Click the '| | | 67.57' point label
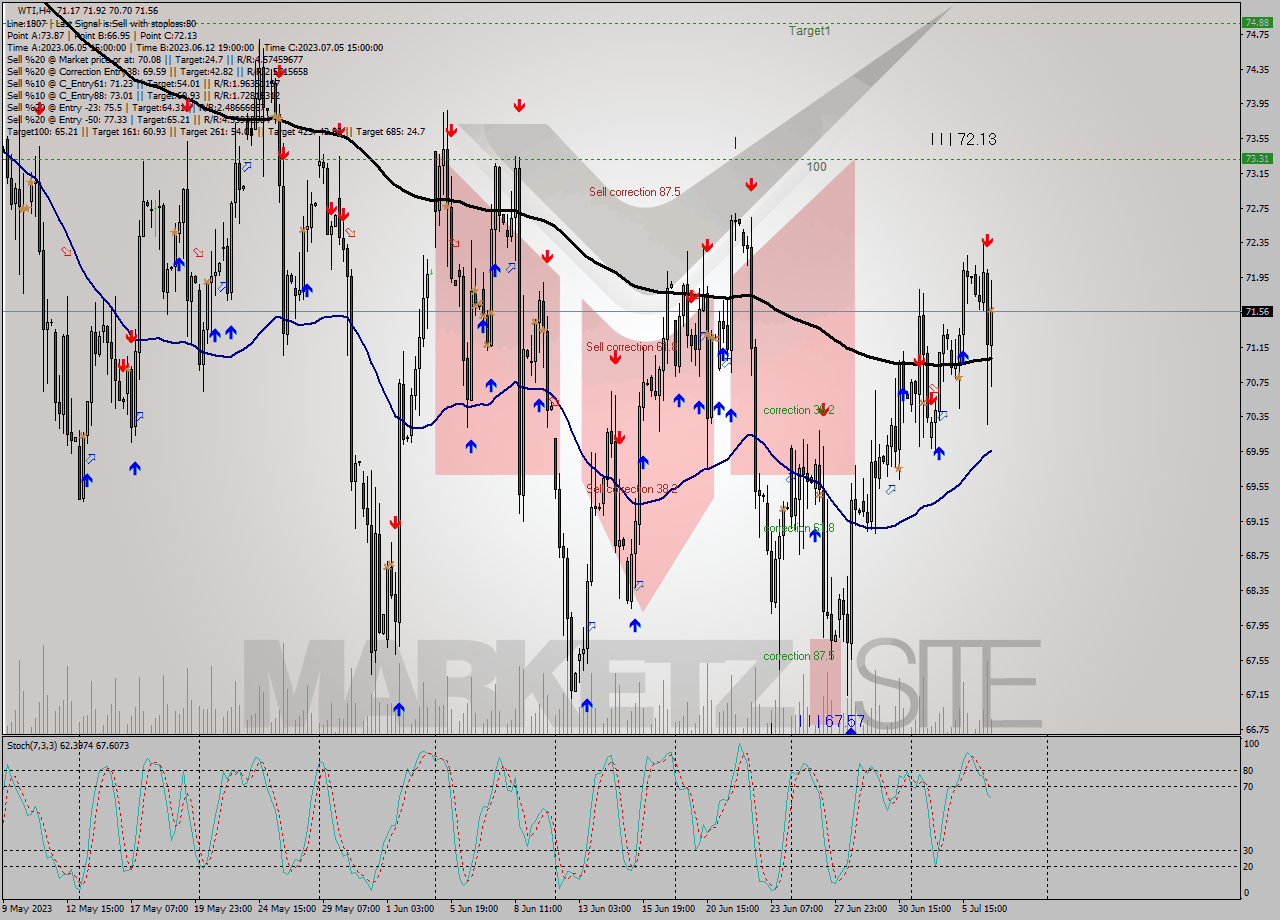Viewport: 1280px width, 920px height. [831, 721]
